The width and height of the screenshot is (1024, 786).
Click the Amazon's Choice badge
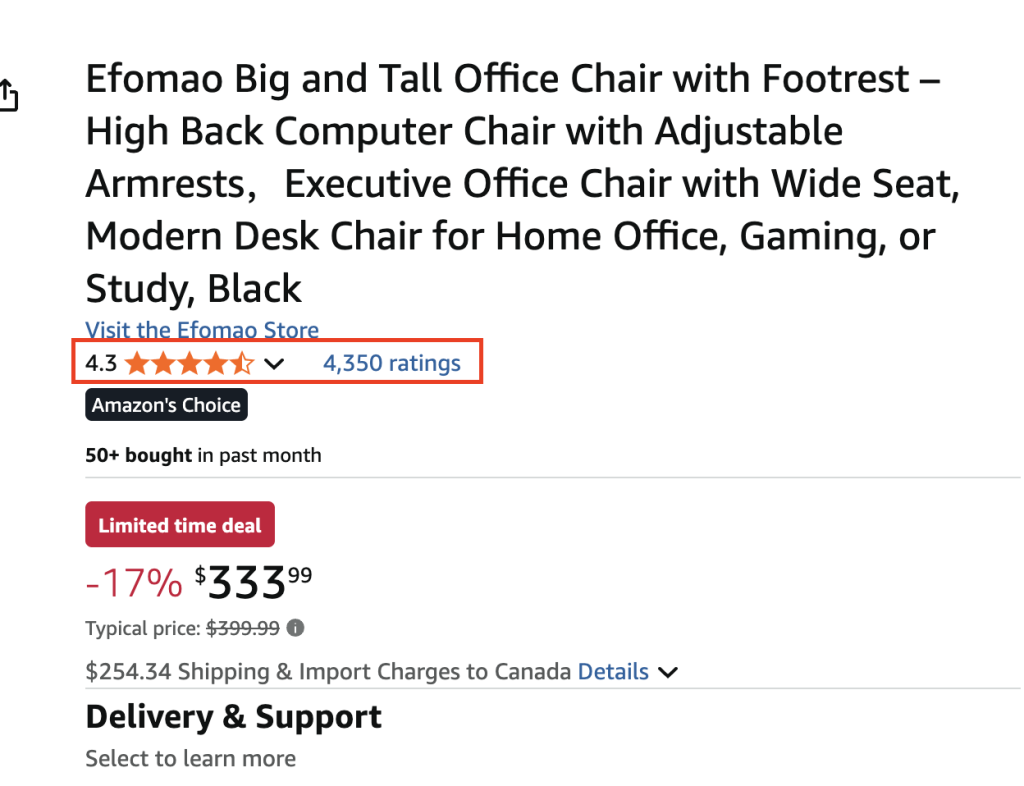(166, 404)
